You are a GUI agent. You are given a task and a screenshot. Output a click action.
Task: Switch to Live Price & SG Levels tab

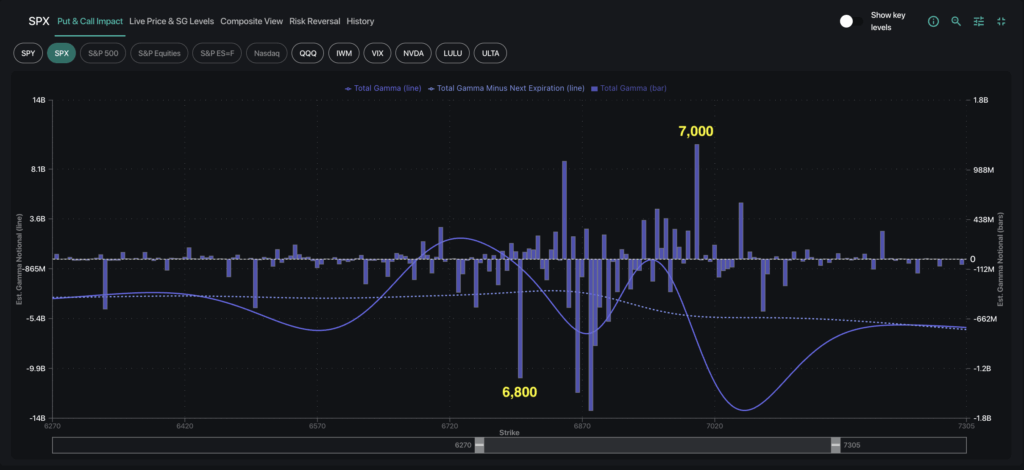tap(171, 21)
